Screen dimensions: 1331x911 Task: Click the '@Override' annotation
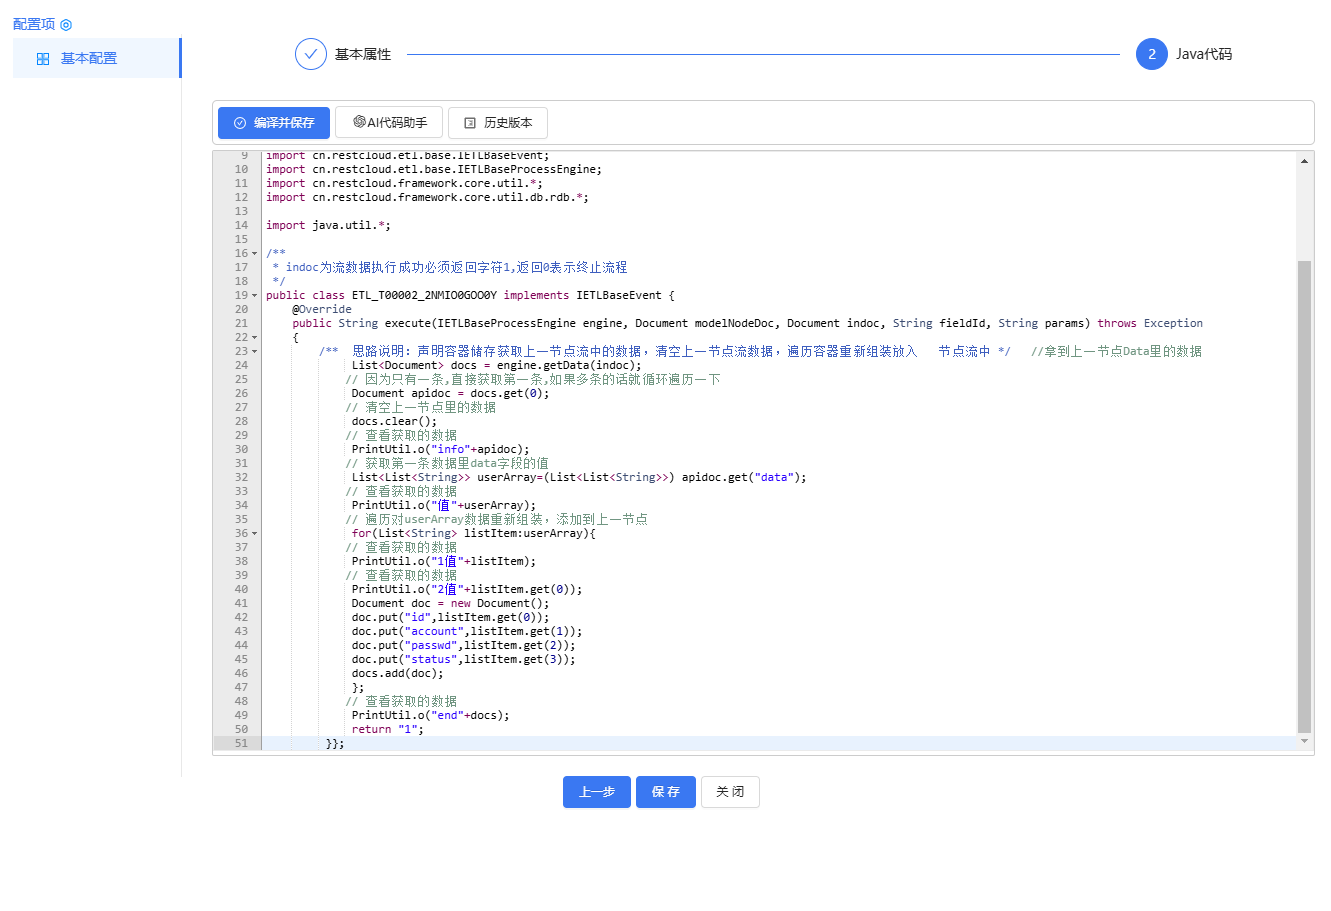click(x=322, y=309)
